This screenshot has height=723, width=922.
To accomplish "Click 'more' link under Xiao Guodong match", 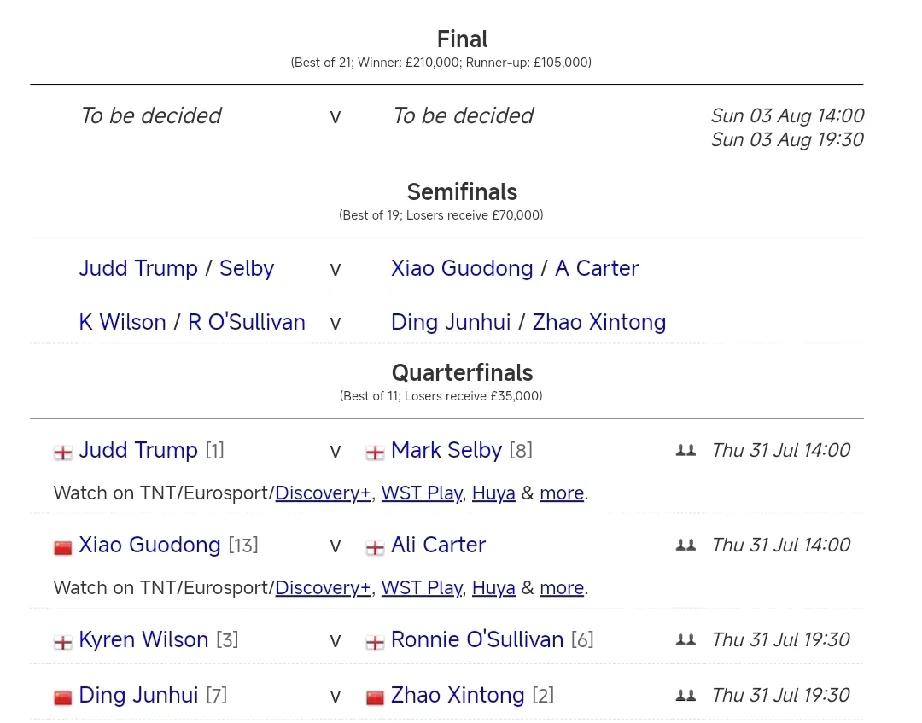I will (562, 588).
